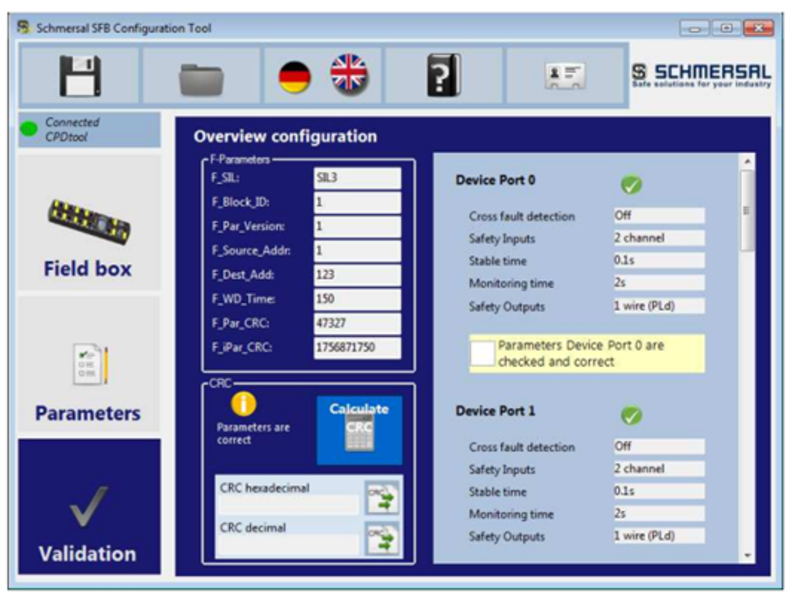Screen dimensions: 801x600
Task: Open the help book icon
Action: (443, 75)
